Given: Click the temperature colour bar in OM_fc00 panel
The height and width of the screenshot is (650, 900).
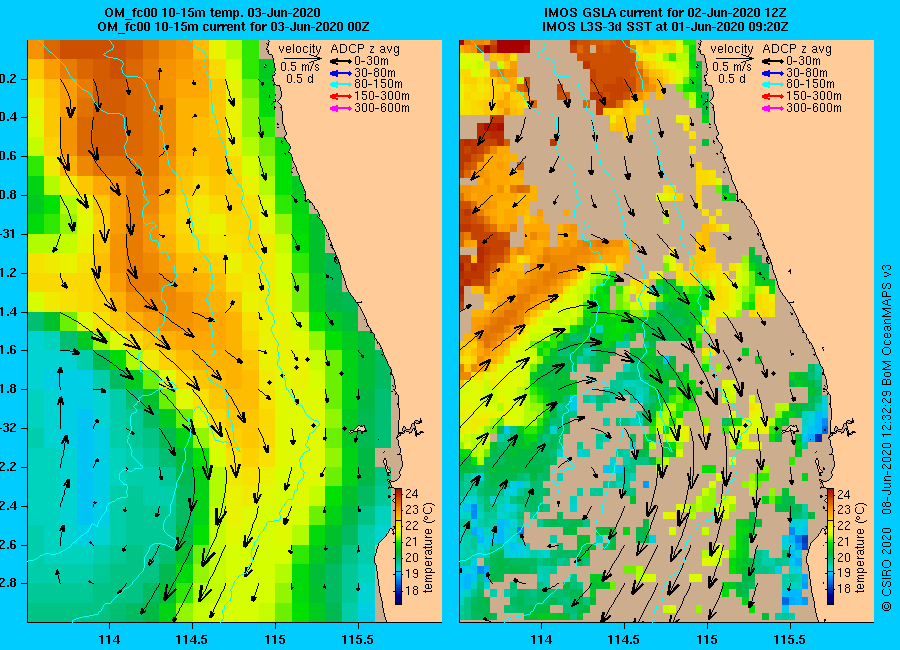Looking at the screenshot, I should 398,546.
